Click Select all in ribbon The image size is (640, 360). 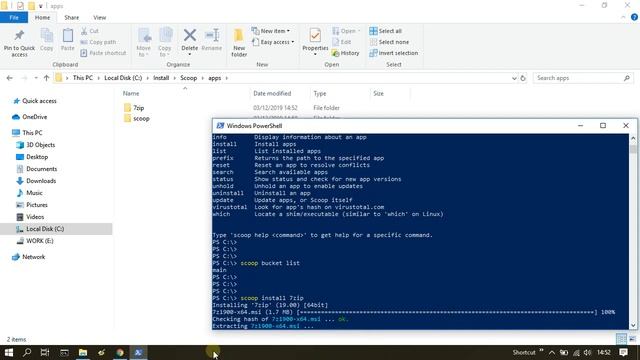point(386,31)
